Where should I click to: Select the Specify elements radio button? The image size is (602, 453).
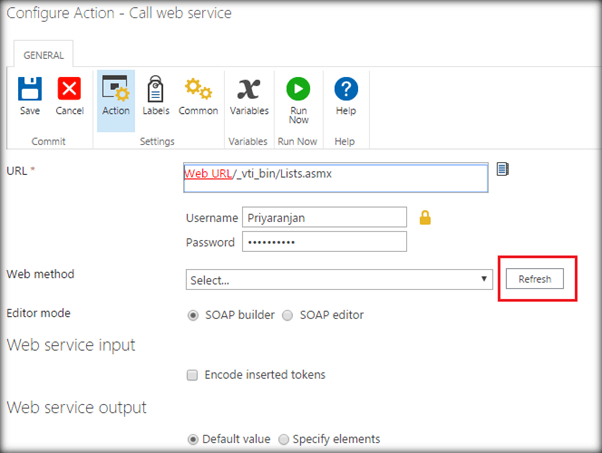click(x=283, y=439)
